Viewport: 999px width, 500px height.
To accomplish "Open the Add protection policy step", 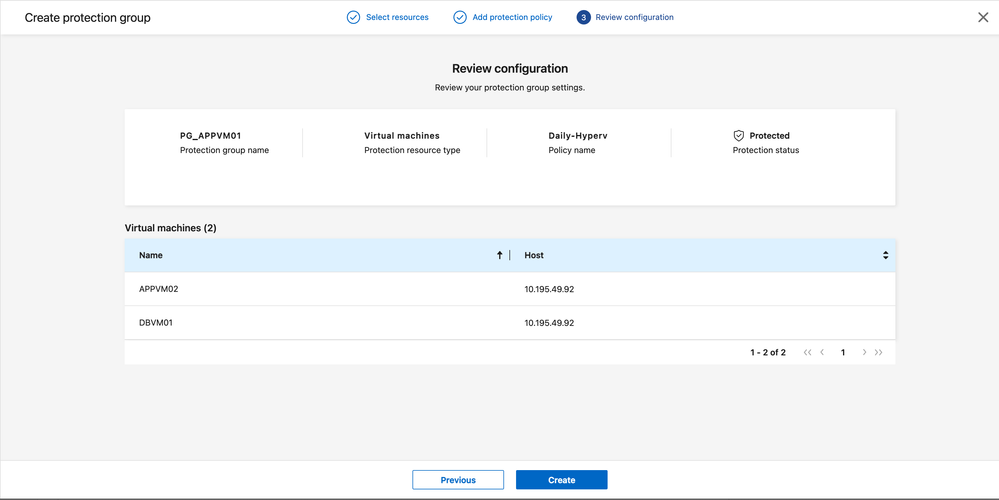I will coord(512,17).
